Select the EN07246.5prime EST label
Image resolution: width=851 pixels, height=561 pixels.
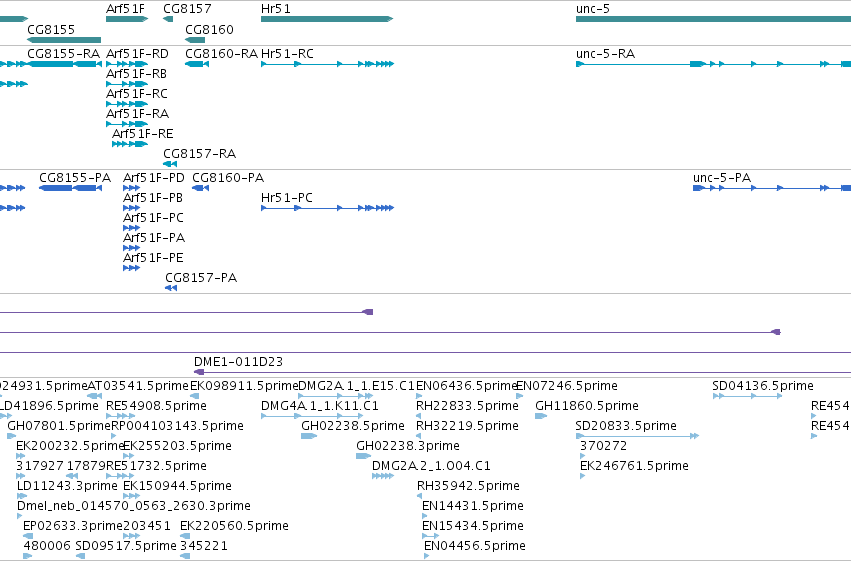(567, 386)
